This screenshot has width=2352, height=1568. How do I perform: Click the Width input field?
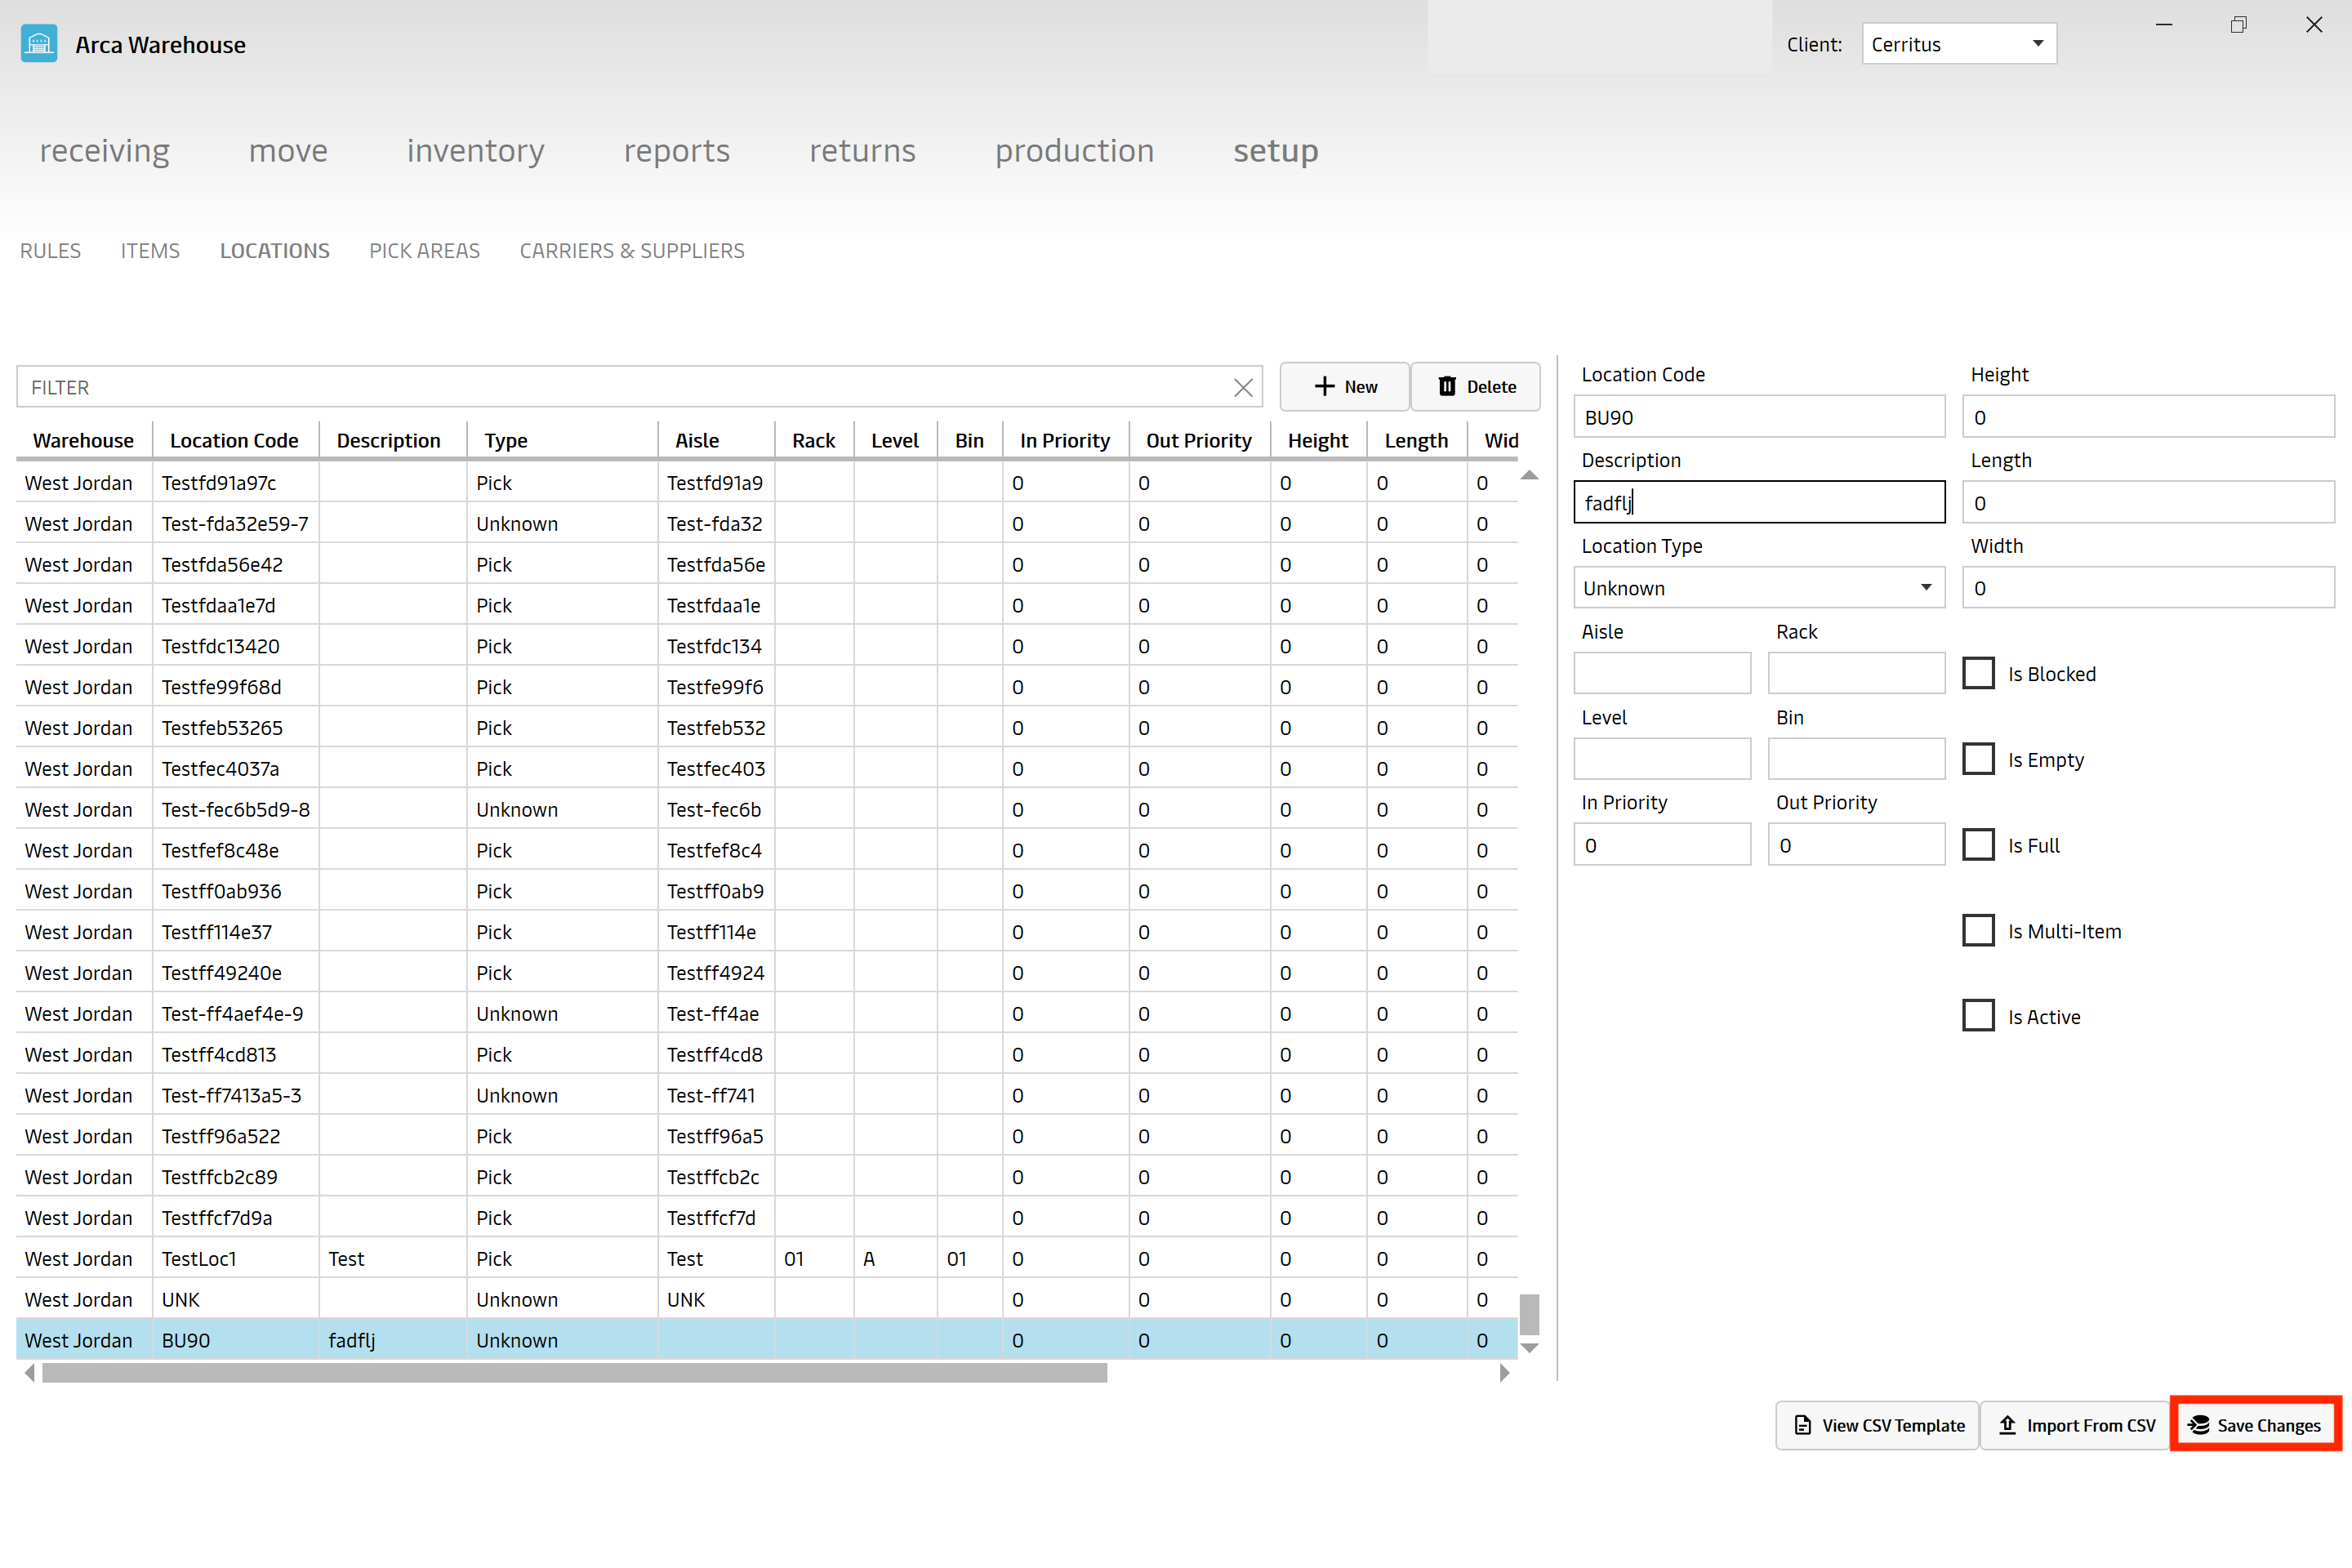tap(2148, 588)
